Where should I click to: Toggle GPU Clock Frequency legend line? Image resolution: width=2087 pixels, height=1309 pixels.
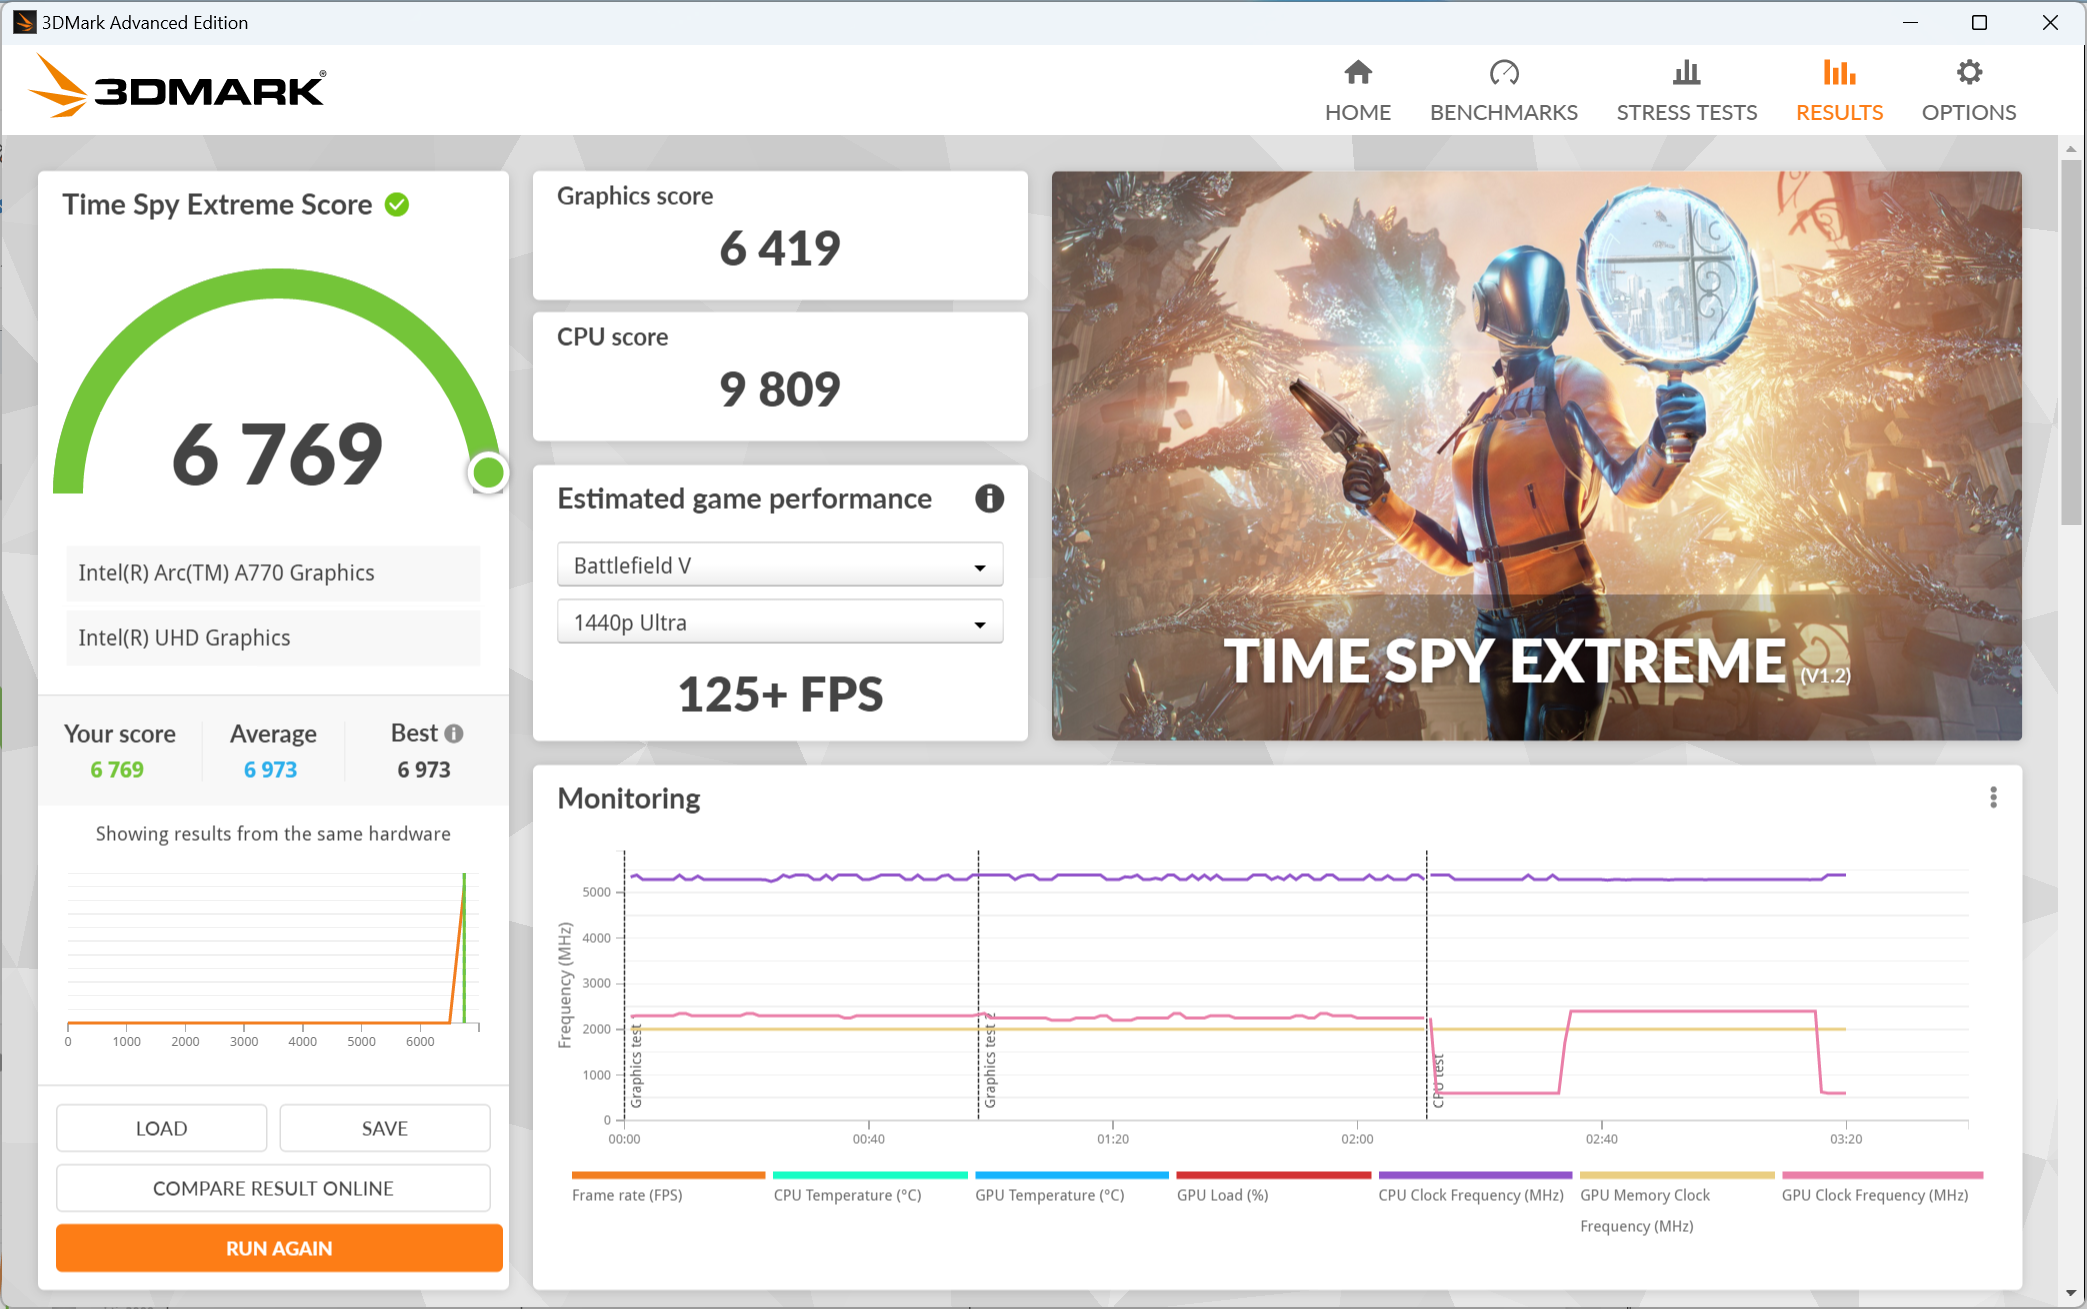[x=1881, y=1176]
